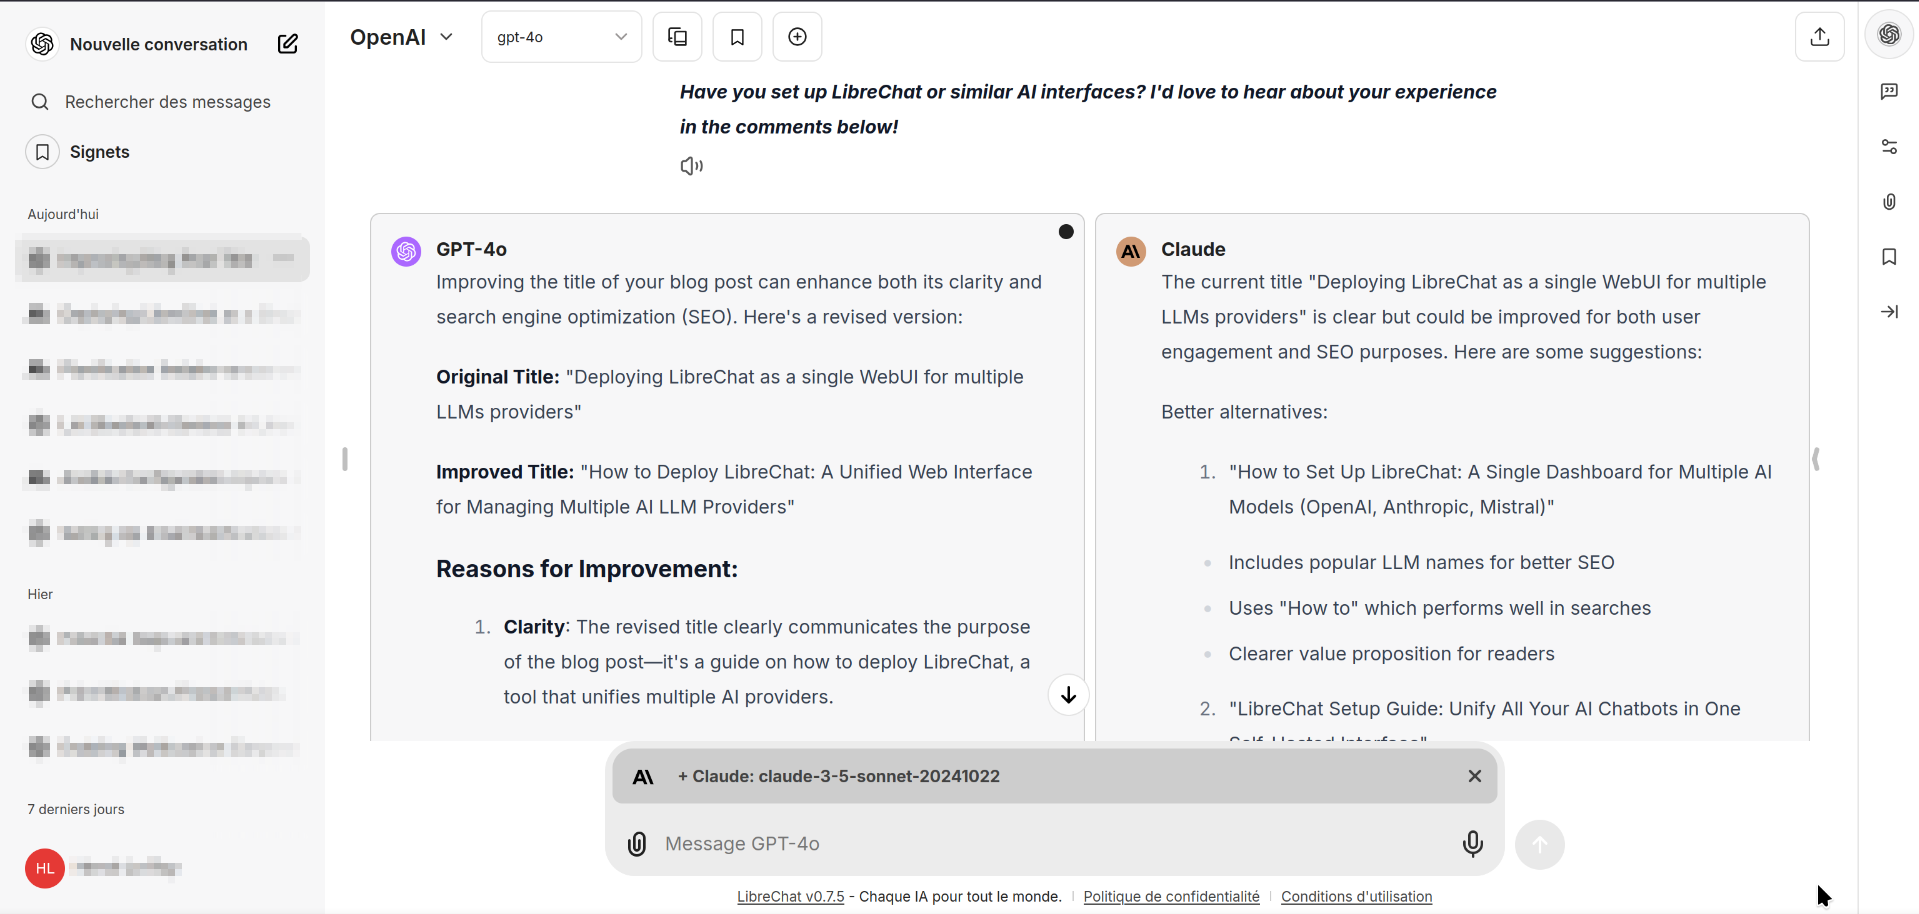This screenshot has width=1919, height=914.
Task: Open Politique de confidentialité link
Action: pos(1171,897)
